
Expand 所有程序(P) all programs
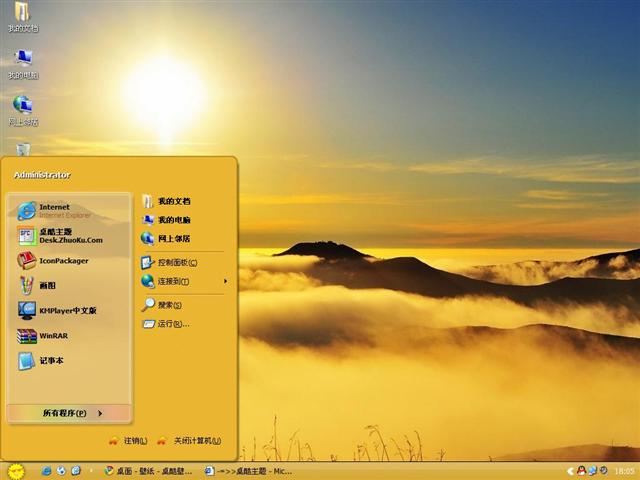tap(69, 413)
